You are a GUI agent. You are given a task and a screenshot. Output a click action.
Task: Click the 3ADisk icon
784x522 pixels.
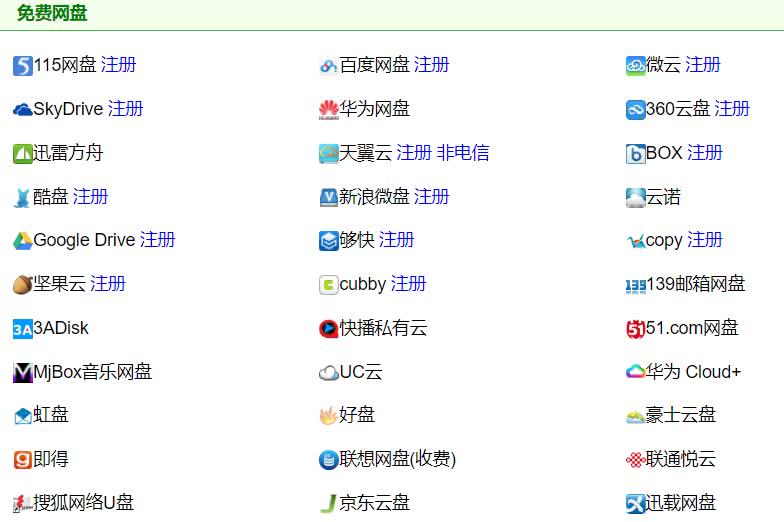pos(22,329)
